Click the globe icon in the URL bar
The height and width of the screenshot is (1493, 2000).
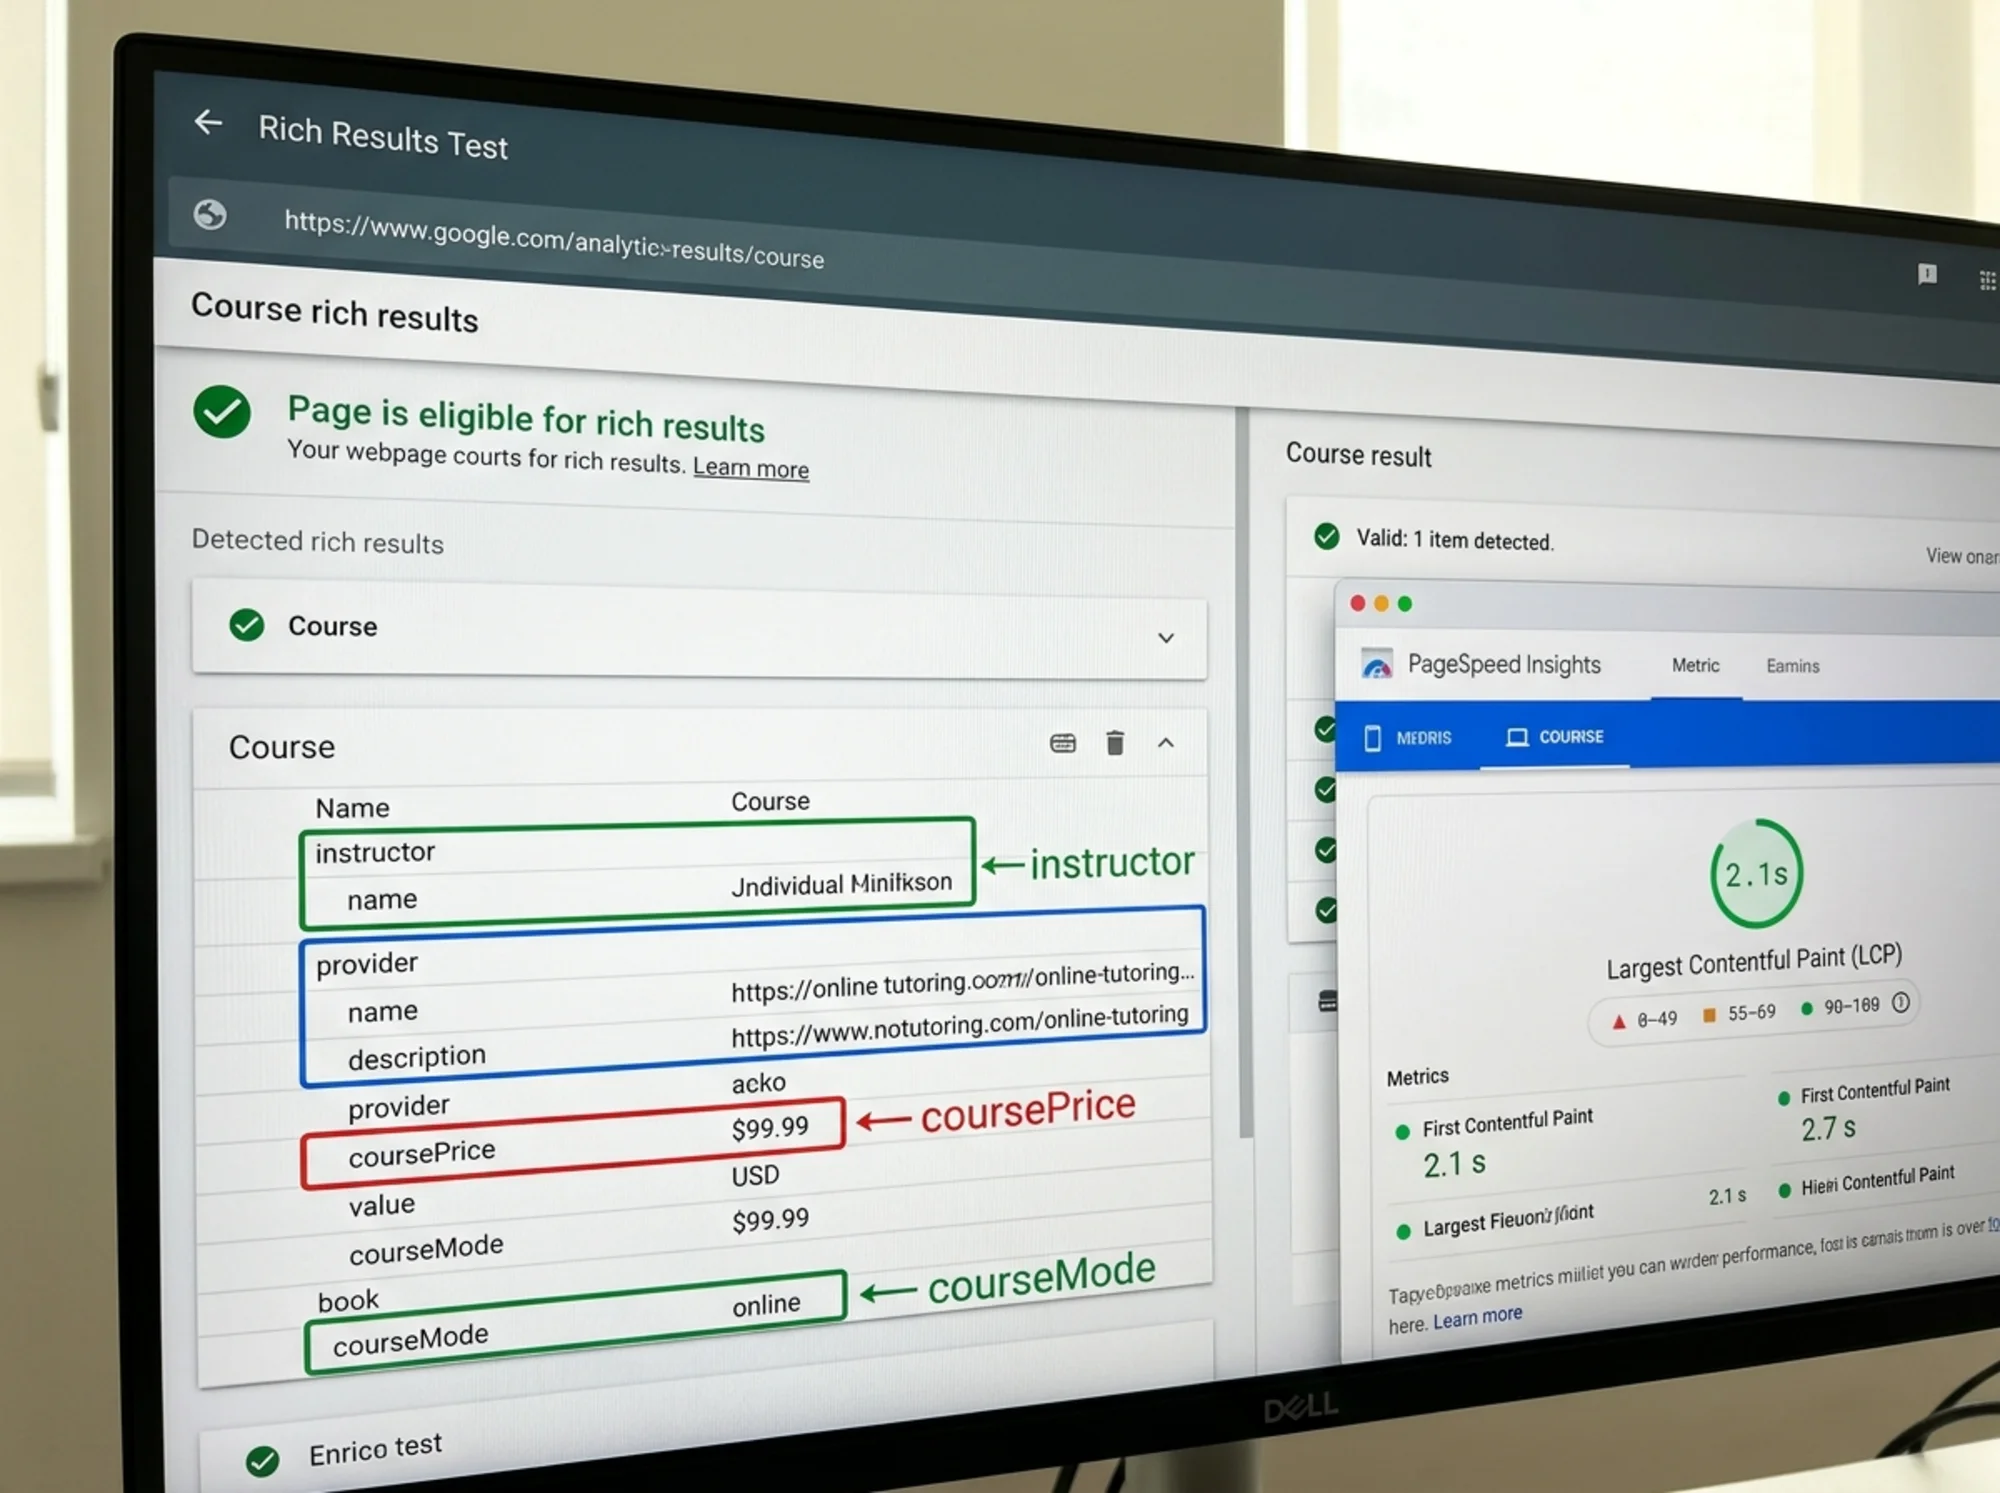pyautogui.click(x=210, y=214)
